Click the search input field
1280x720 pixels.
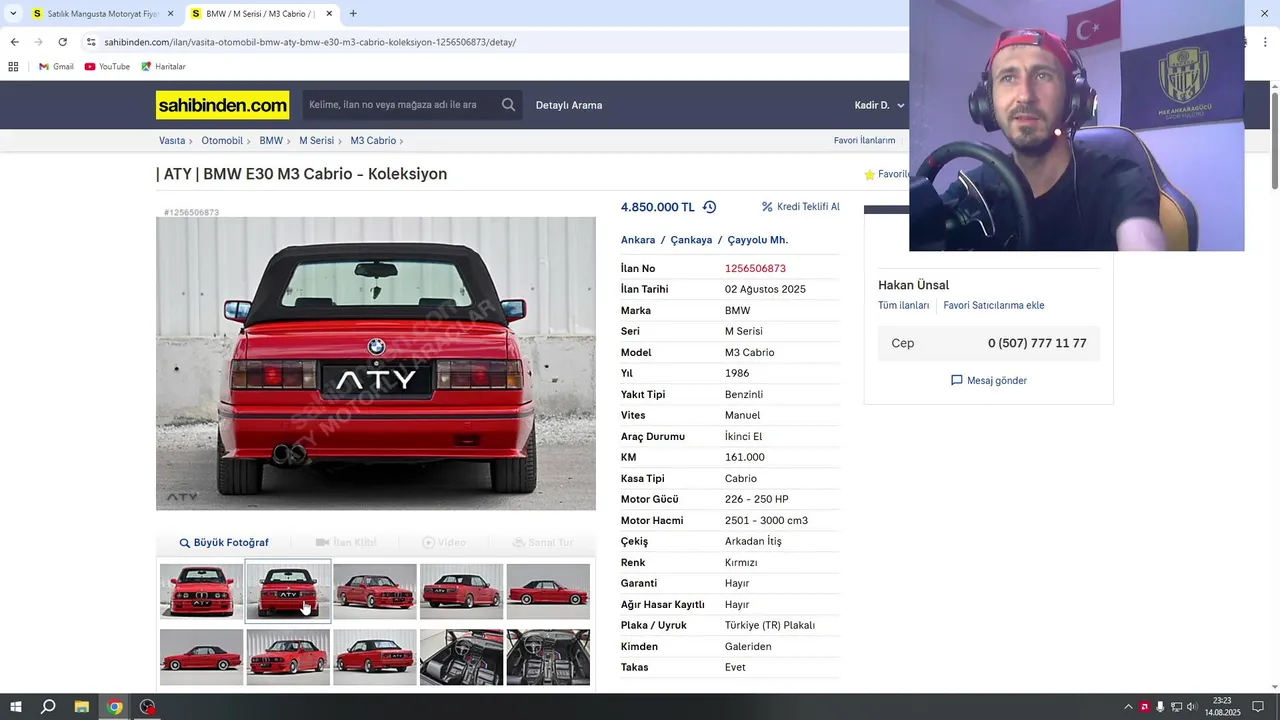(400, 105)
